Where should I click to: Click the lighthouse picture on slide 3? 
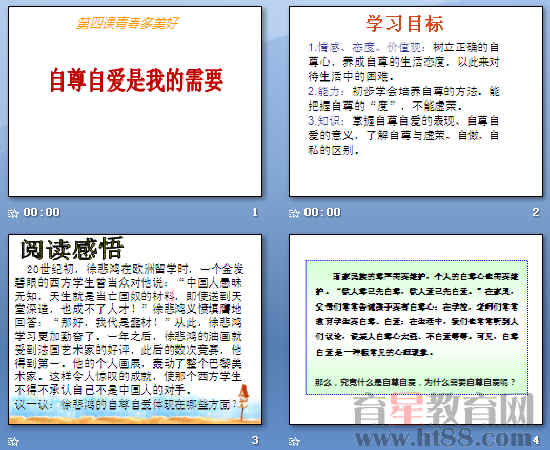[243, 402]
